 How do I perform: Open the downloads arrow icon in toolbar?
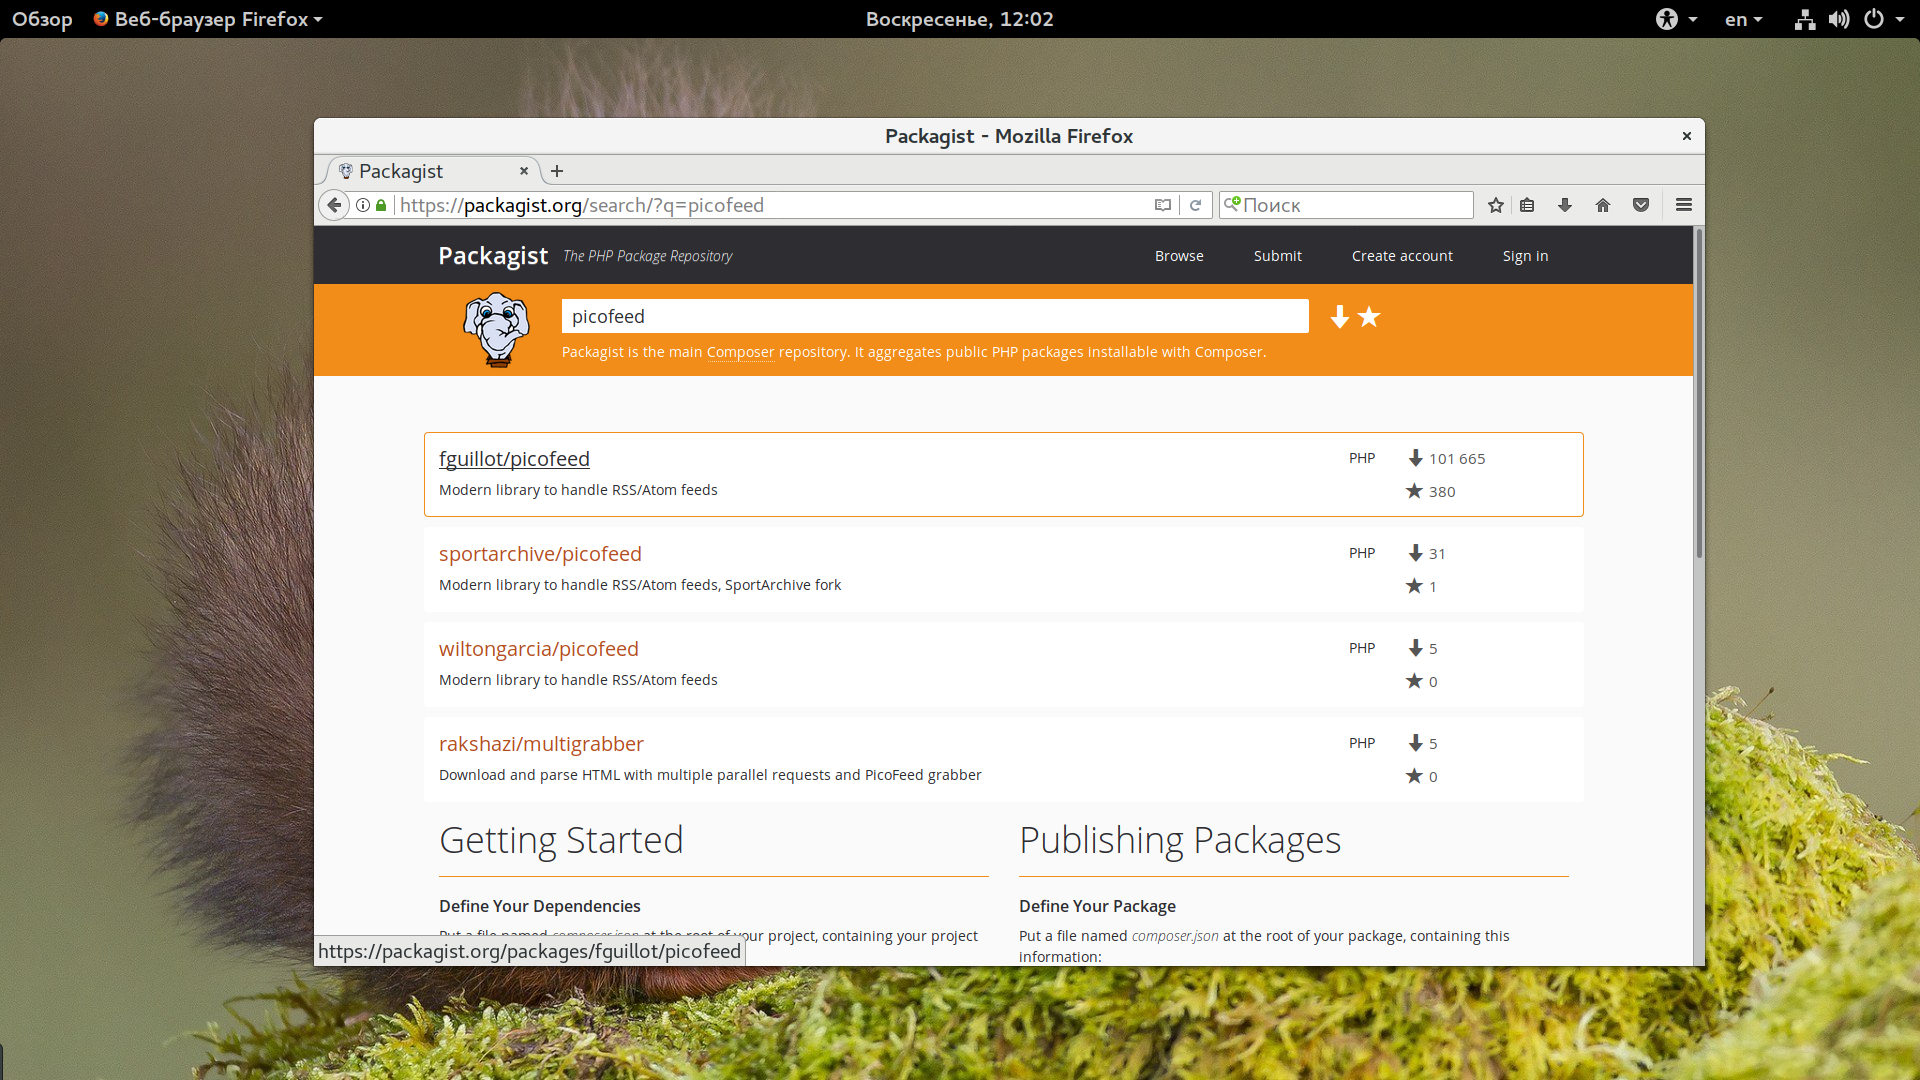[1565, 205]
